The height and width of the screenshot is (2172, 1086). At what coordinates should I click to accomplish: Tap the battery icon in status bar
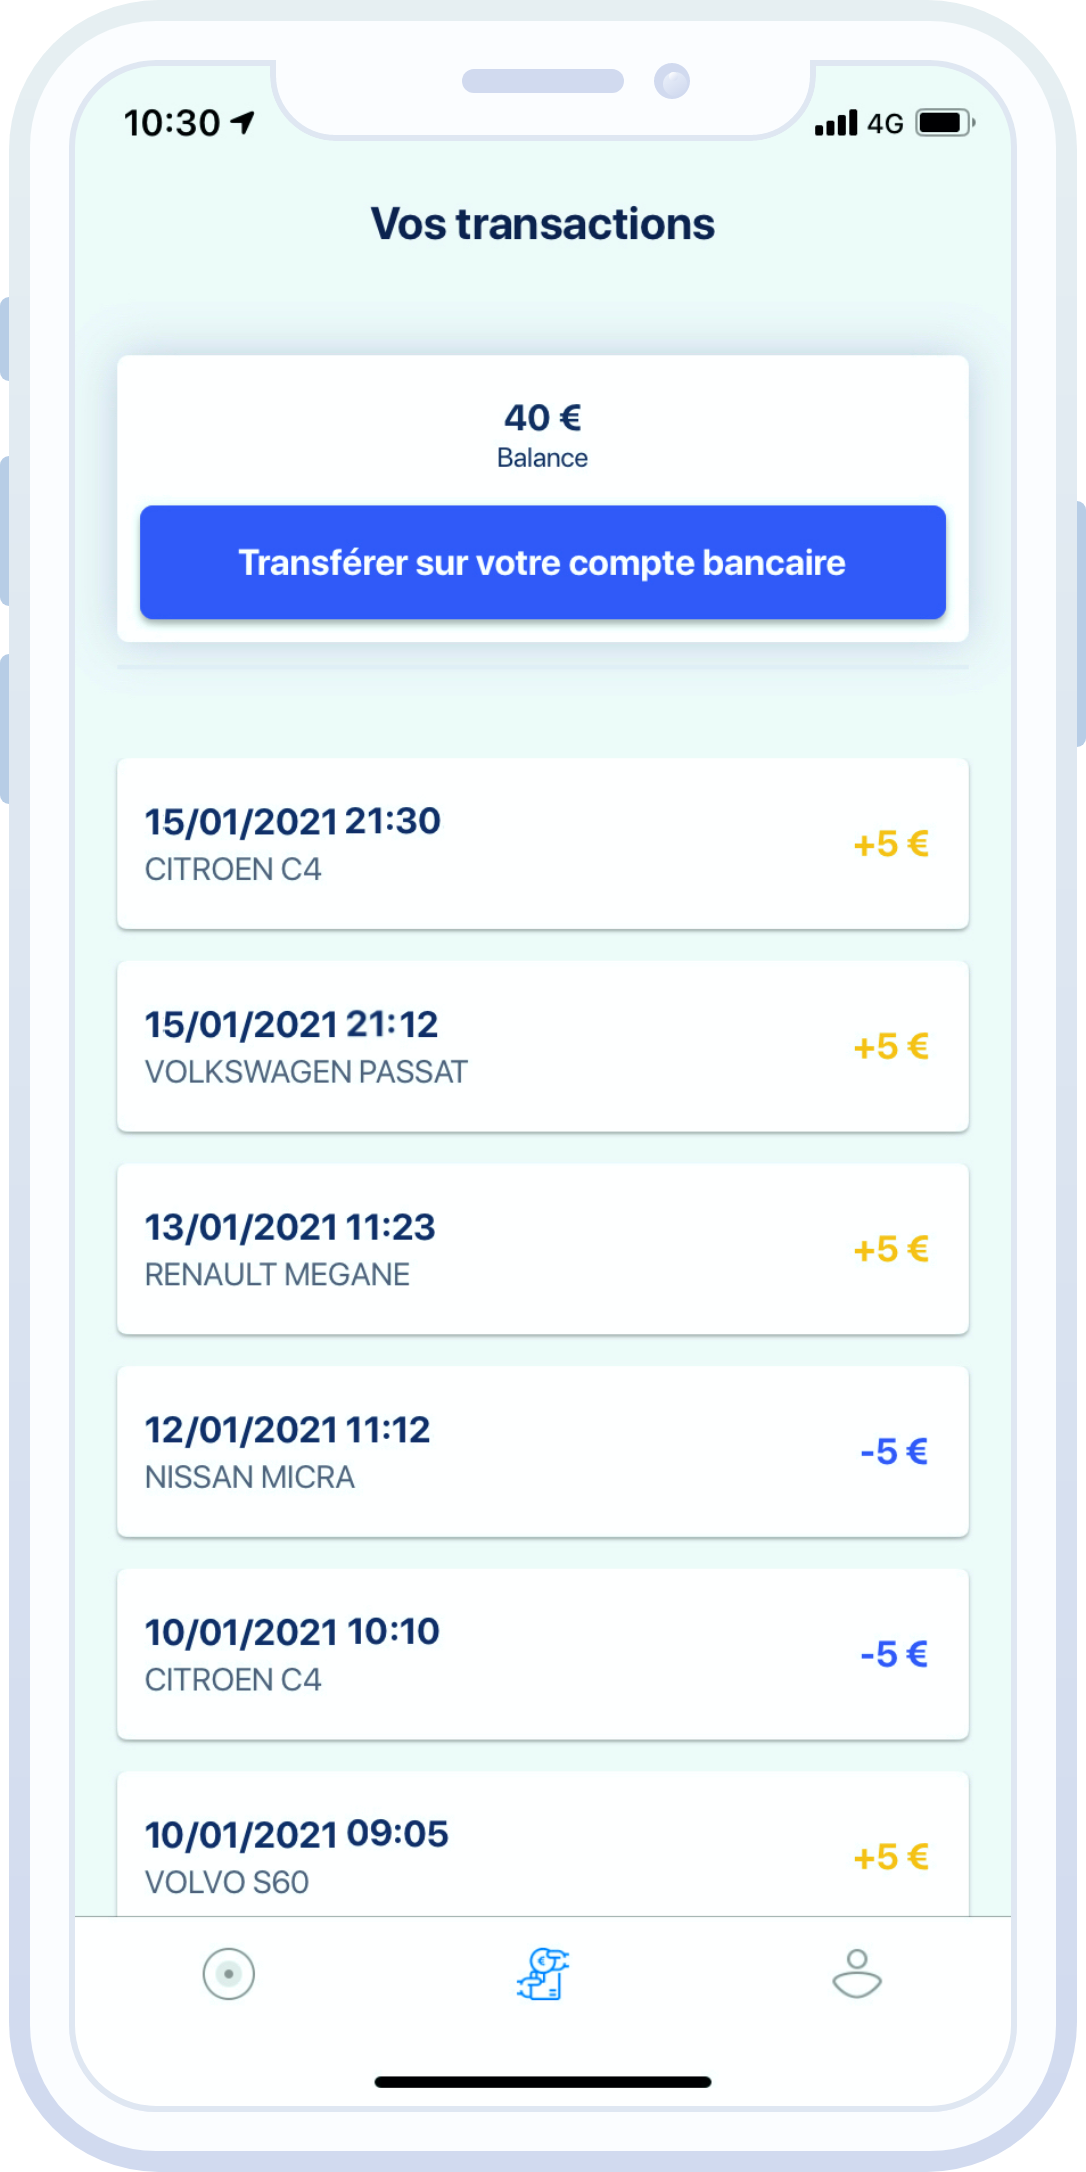(945, 123)
